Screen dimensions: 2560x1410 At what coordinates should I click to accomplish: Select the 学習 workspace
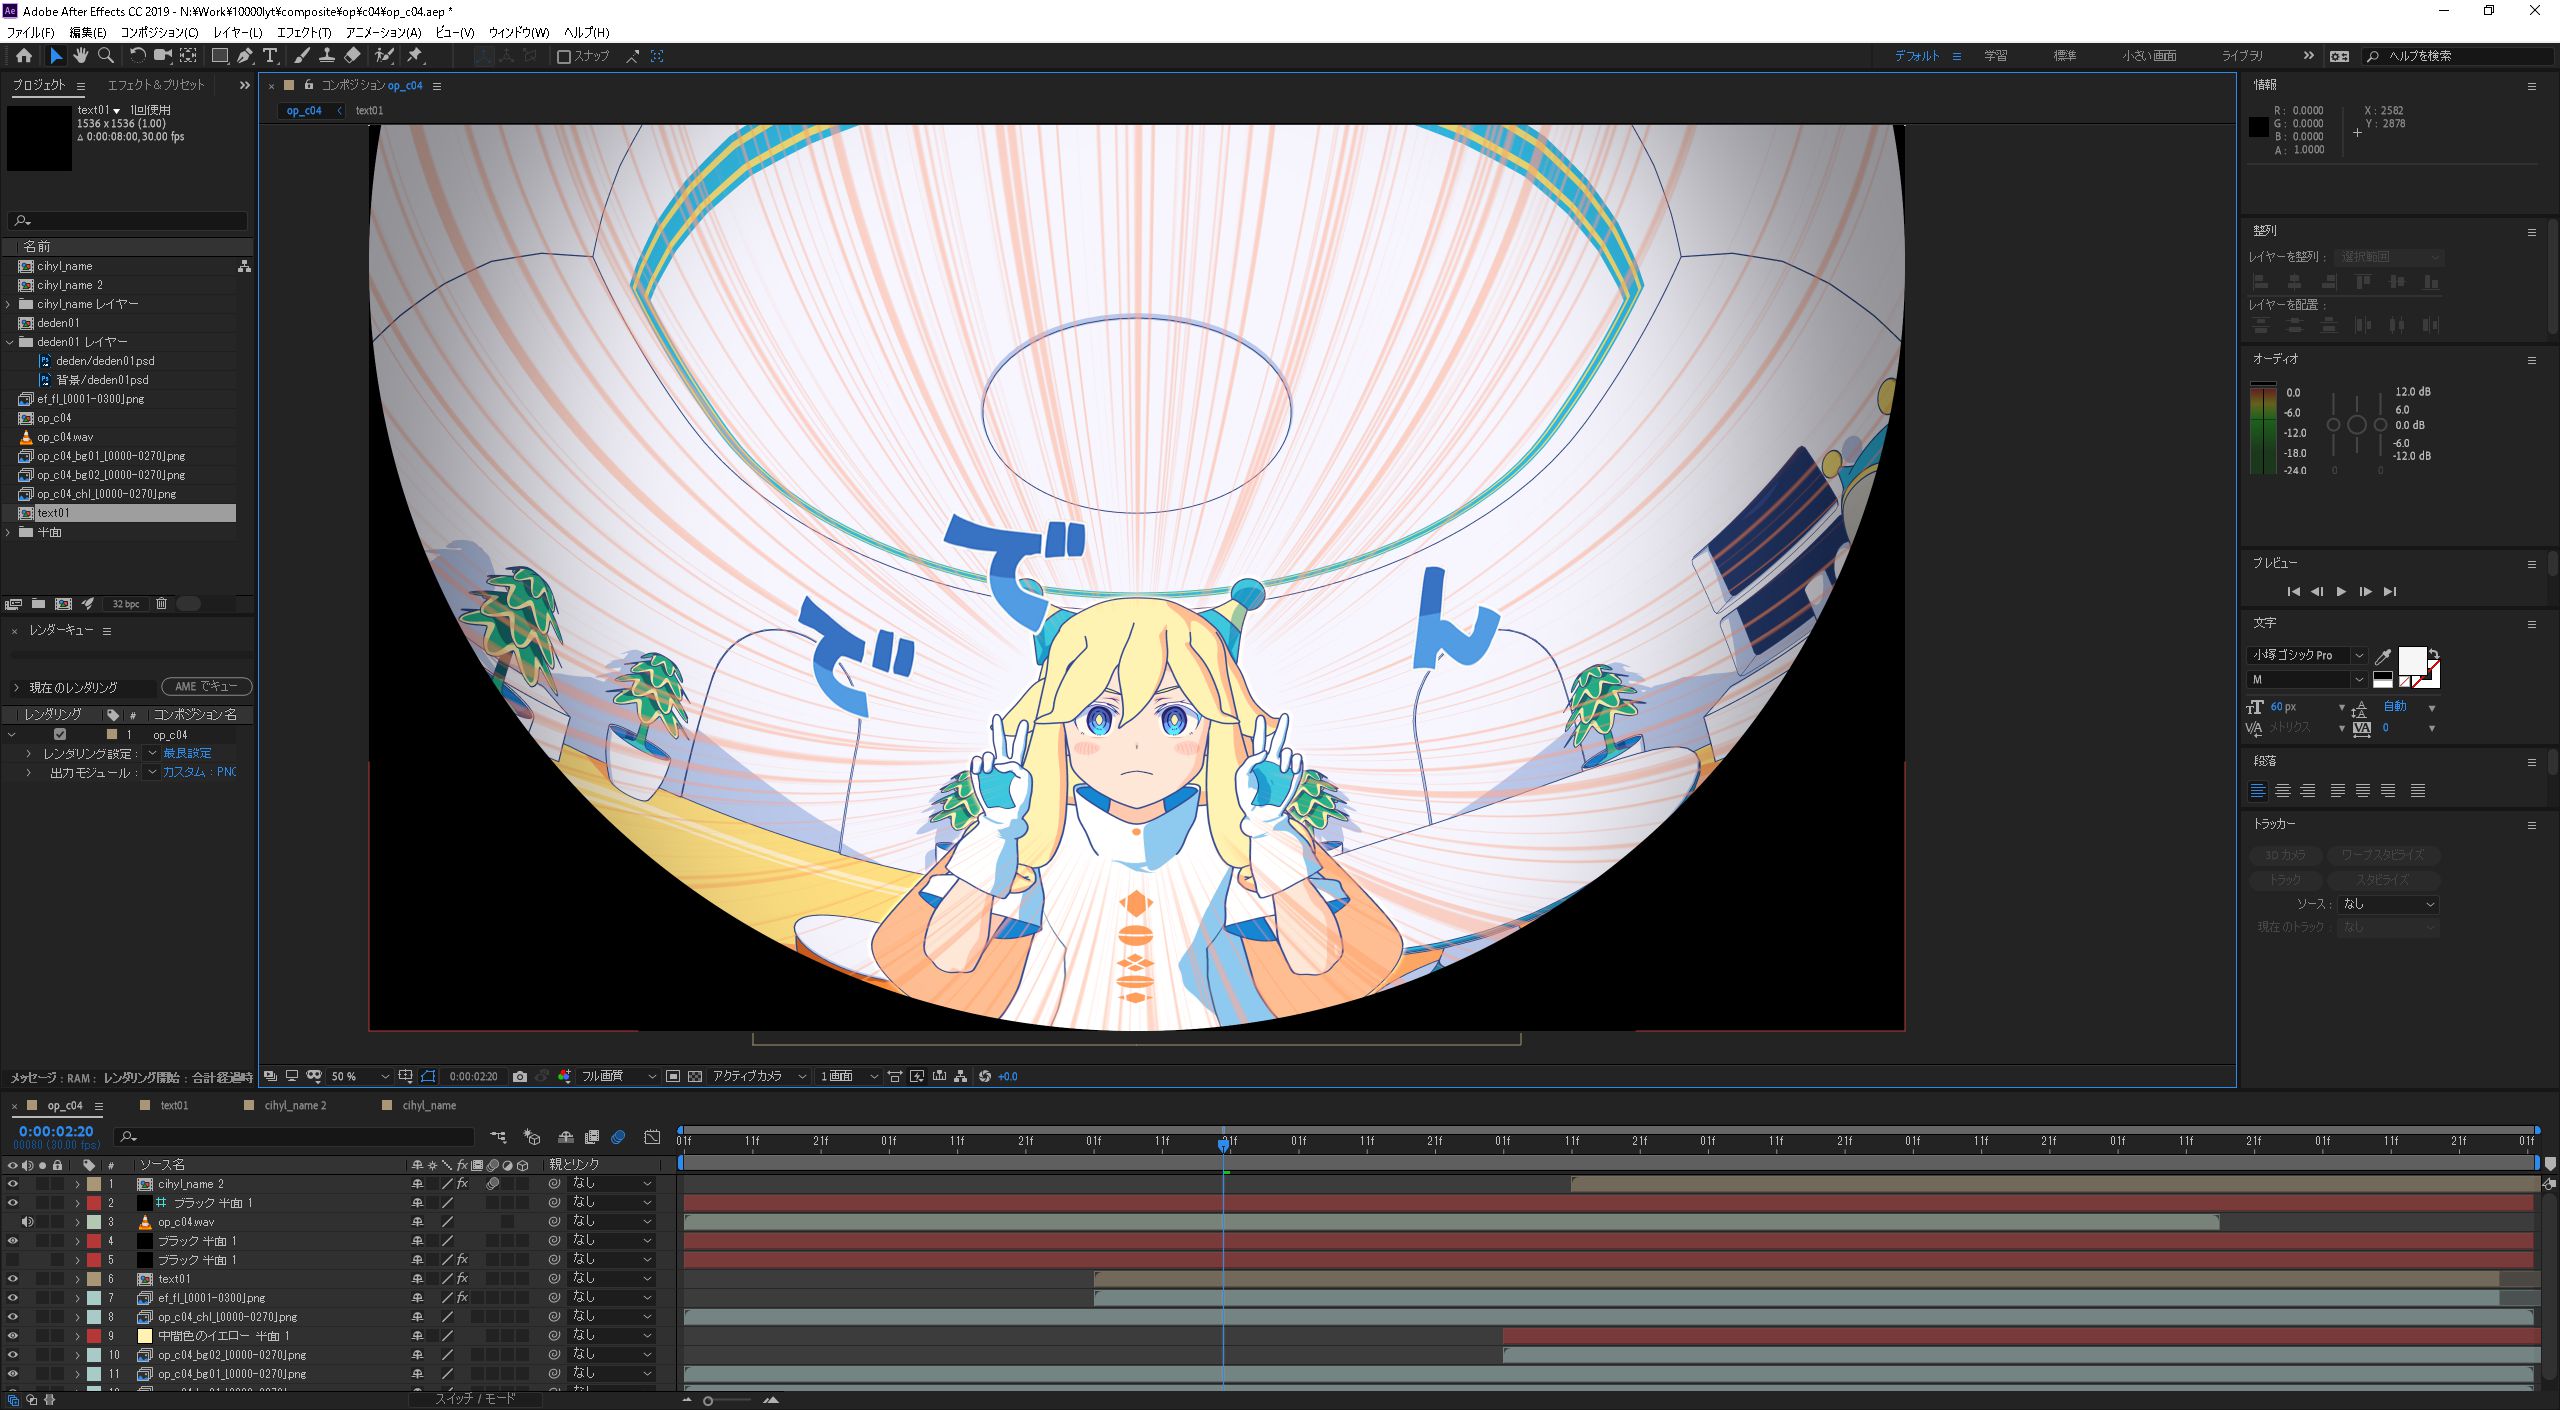tap(1995, 56)
